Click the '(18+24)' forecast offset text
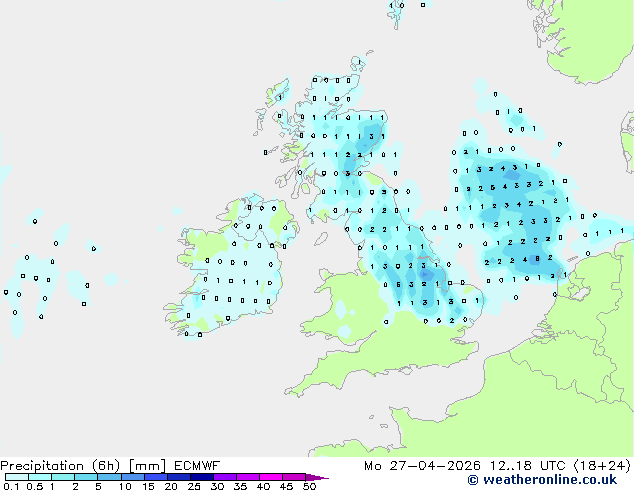Viewport: 634px width, 490px height. [602, 466]
